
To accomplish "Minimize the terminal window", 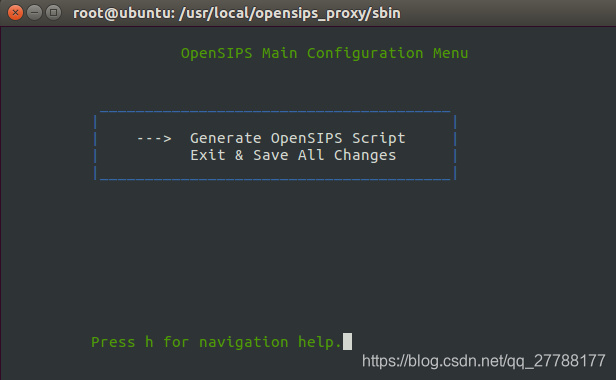I will pos(35,13).
